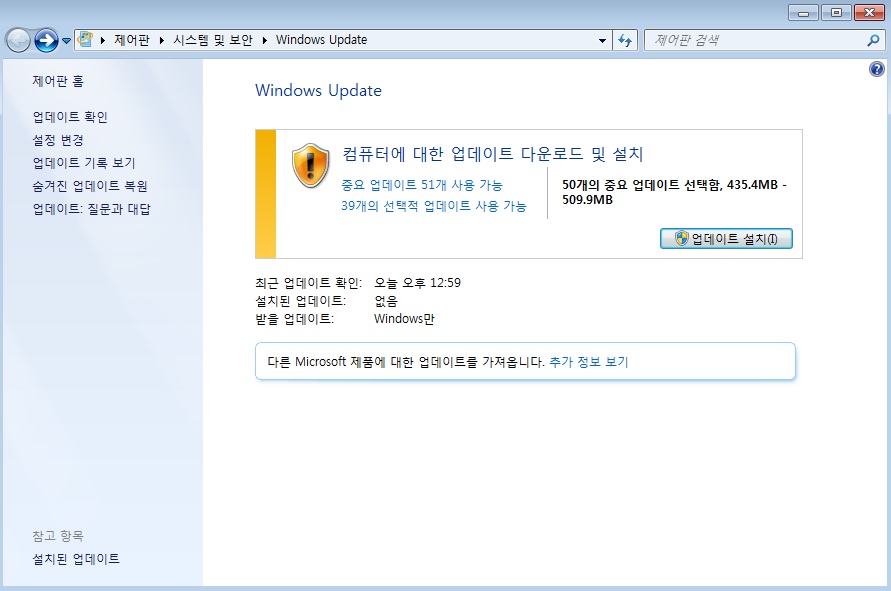This screenshot has height=591, width=891.
Task: Follow the 추가 정보 보기 link
Action: (589, 362)
